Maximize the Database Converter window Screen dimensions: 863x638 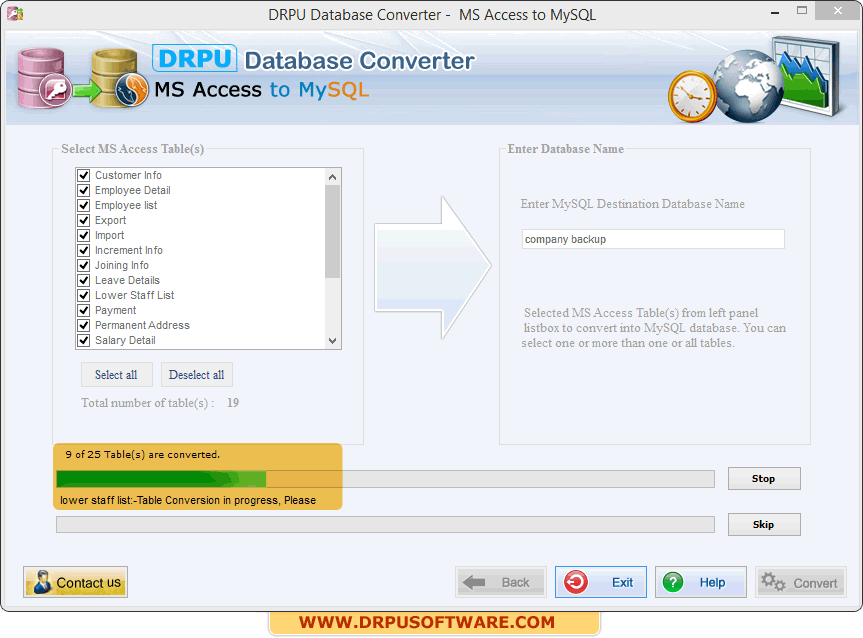(802, 10)
